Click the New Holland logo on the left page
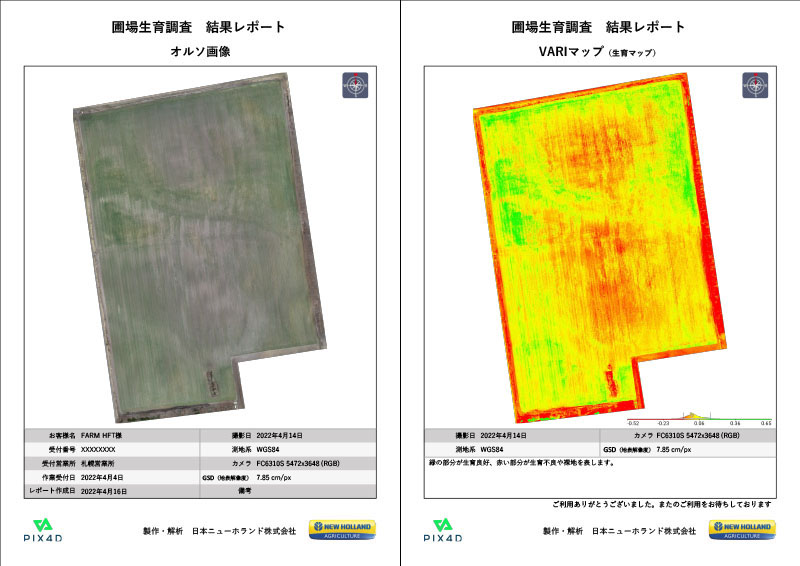Screen dimensions: 800x566 342,530
